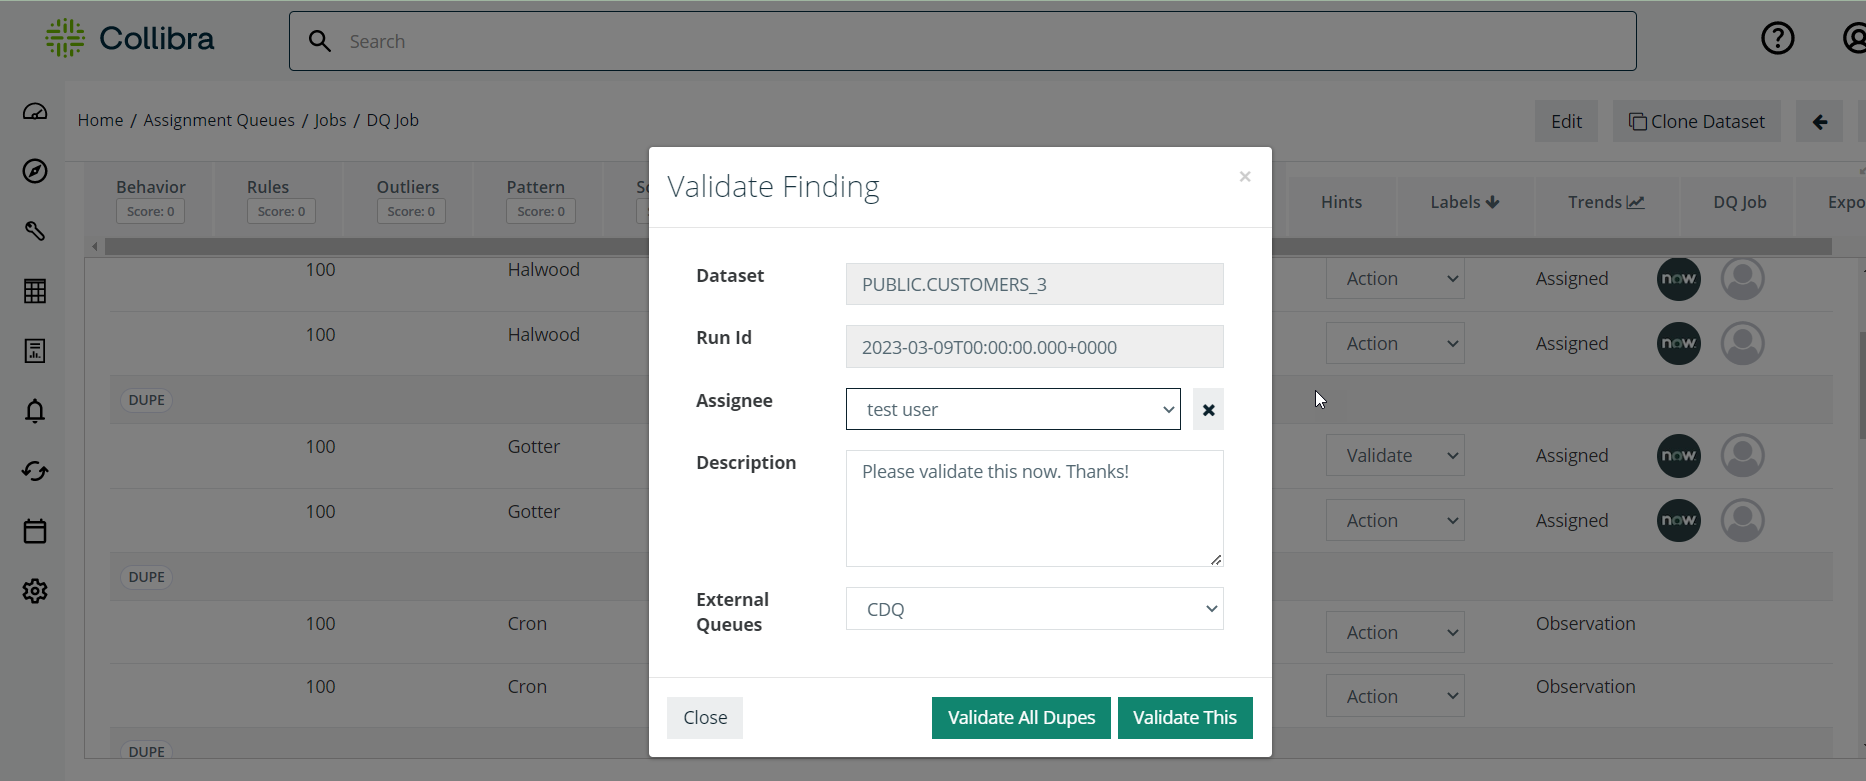1866x781 pixels.
Task: Open the settings gear icon in sidebar
Action: click(x=35, y=591)
